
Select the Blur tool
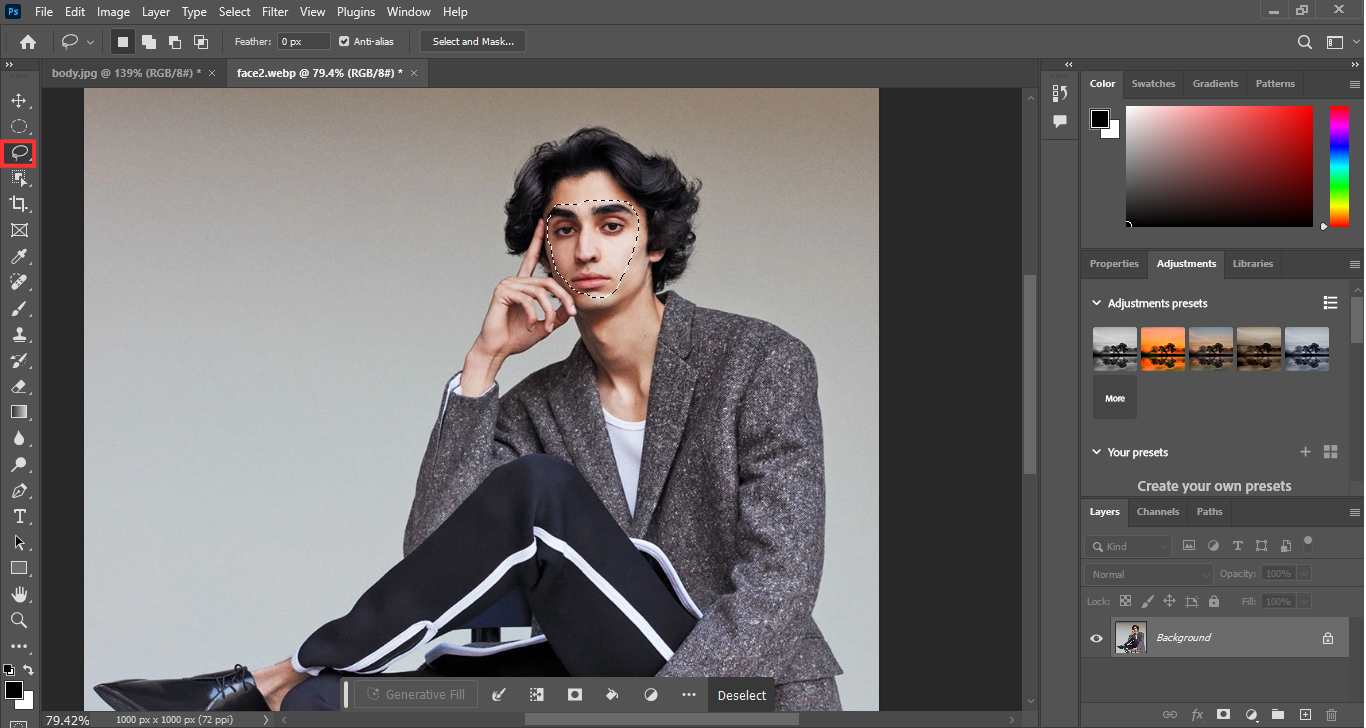19,438
